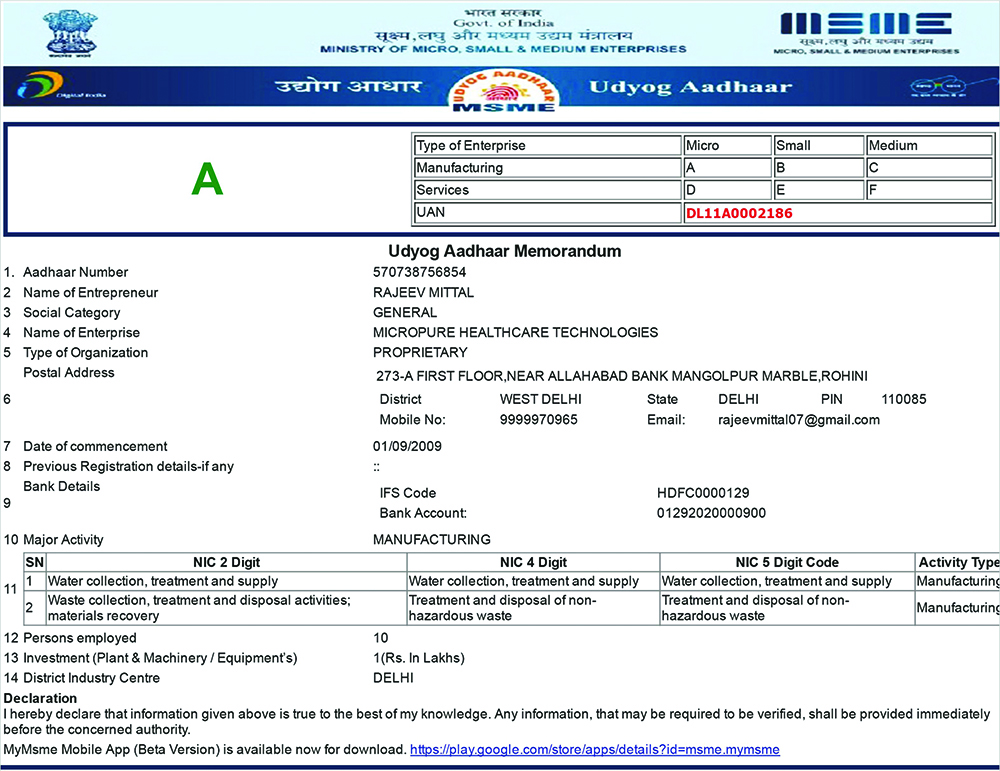
Task: Select the UAN number DL11A0002186
Action: (x=739, y=213)
